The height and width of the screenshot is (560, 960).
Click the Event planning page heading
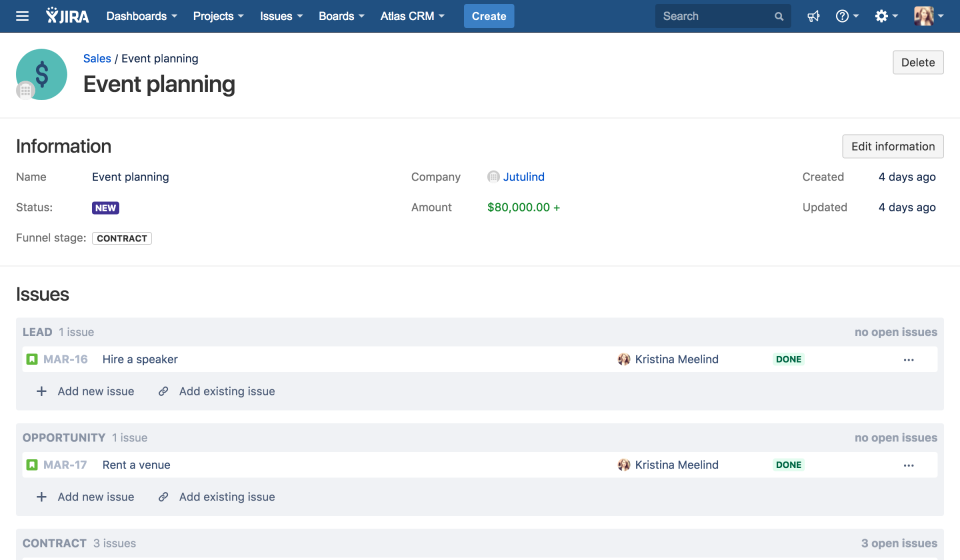point(159,84)
